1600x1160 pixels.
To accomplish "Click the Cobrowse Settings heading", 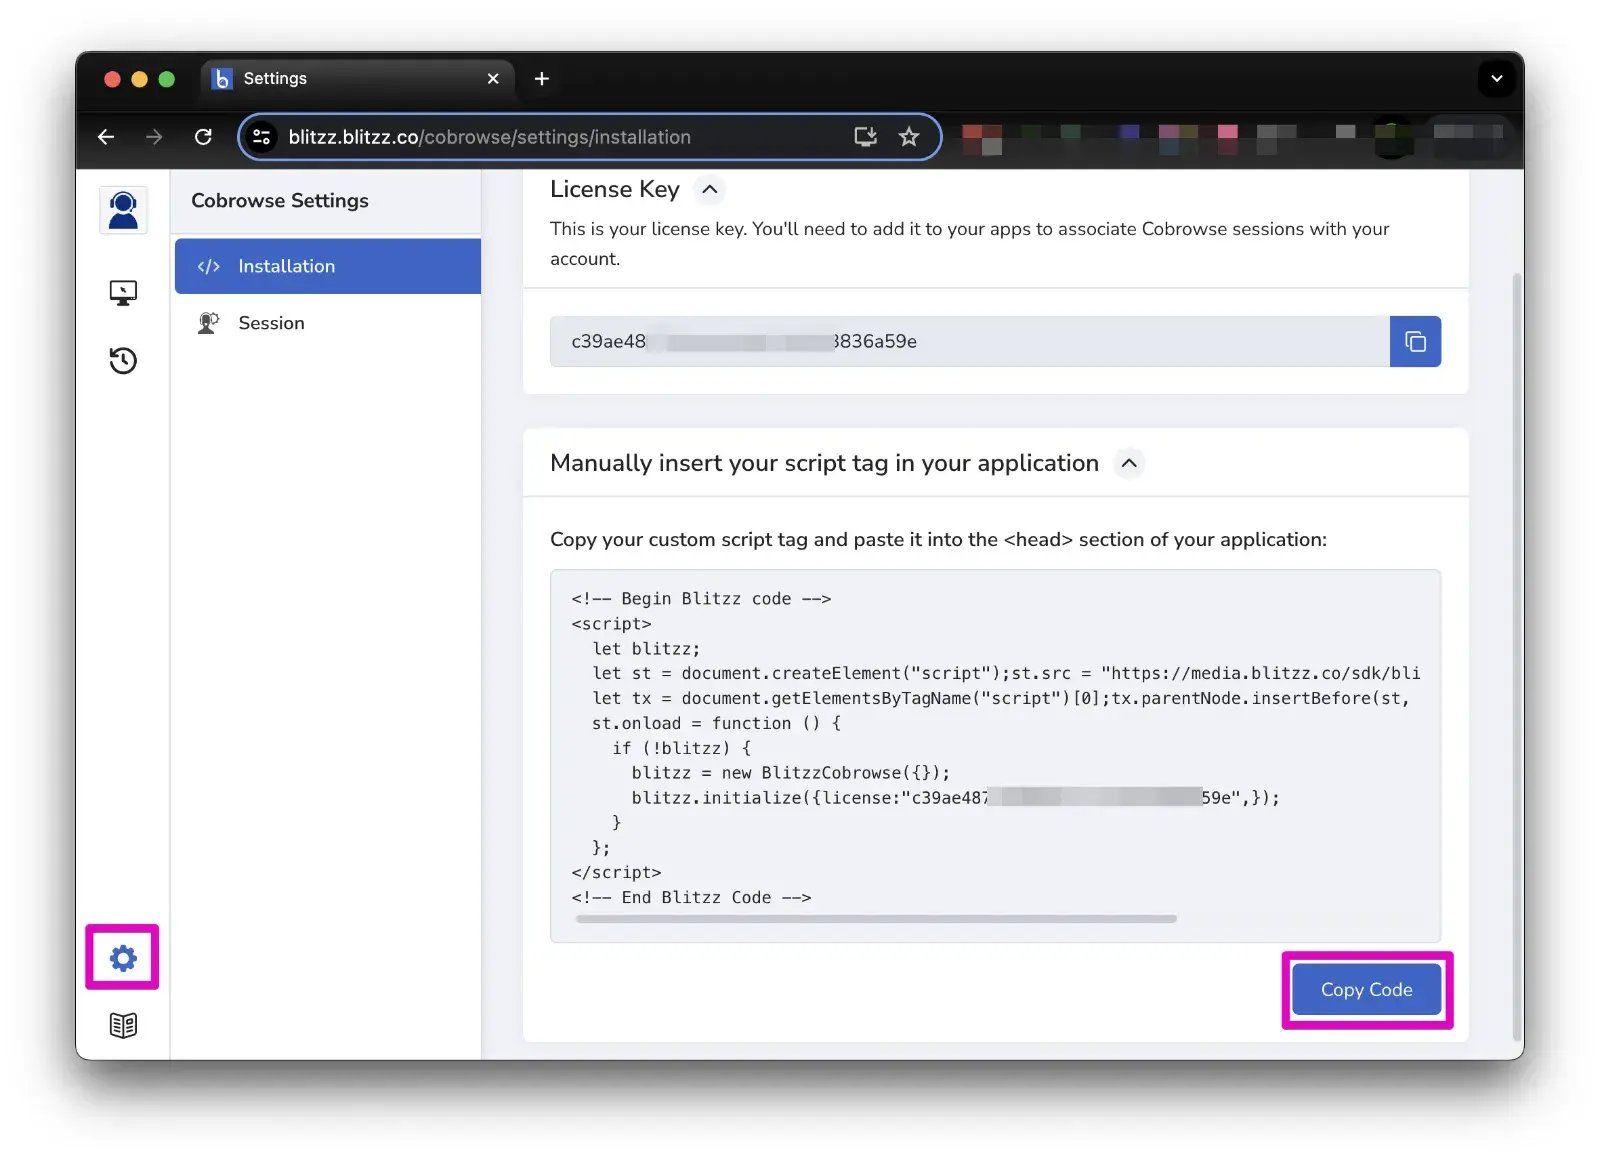I will click(x=280, y=201).
